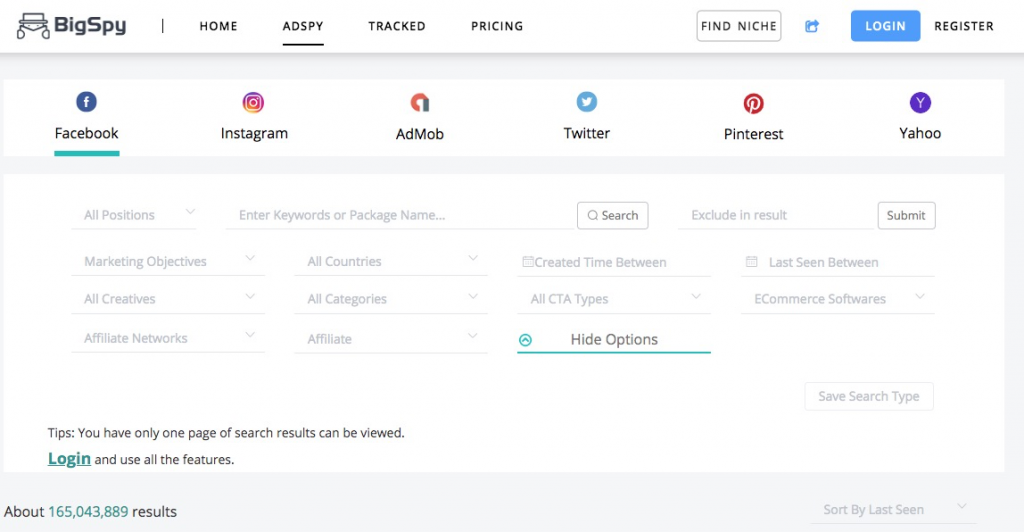1024x532 pixels.
Task: Switch to the Facebook tab label
Action: (x=86, y=133)
